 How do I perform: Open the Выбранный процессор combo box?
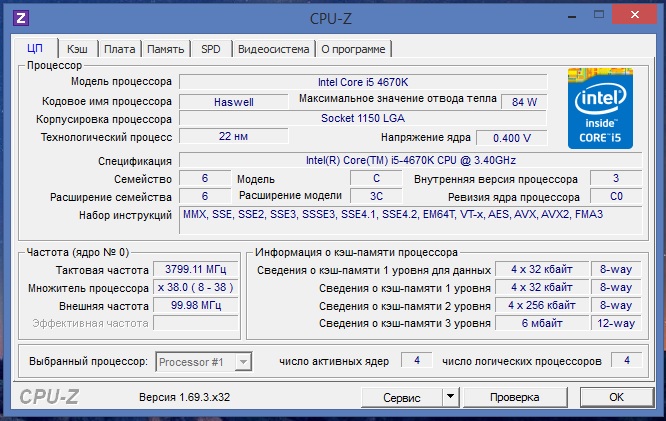click(x=204, y=362)
